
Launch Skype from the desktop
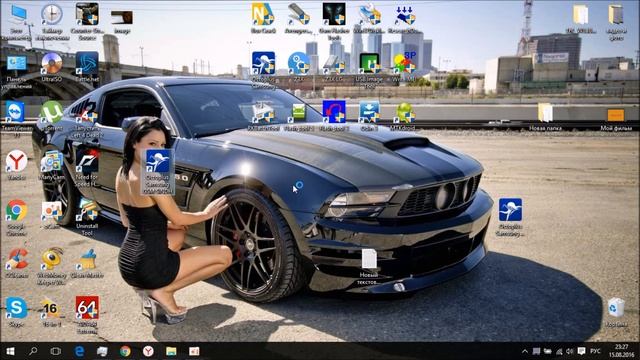(x=16, y=308)
